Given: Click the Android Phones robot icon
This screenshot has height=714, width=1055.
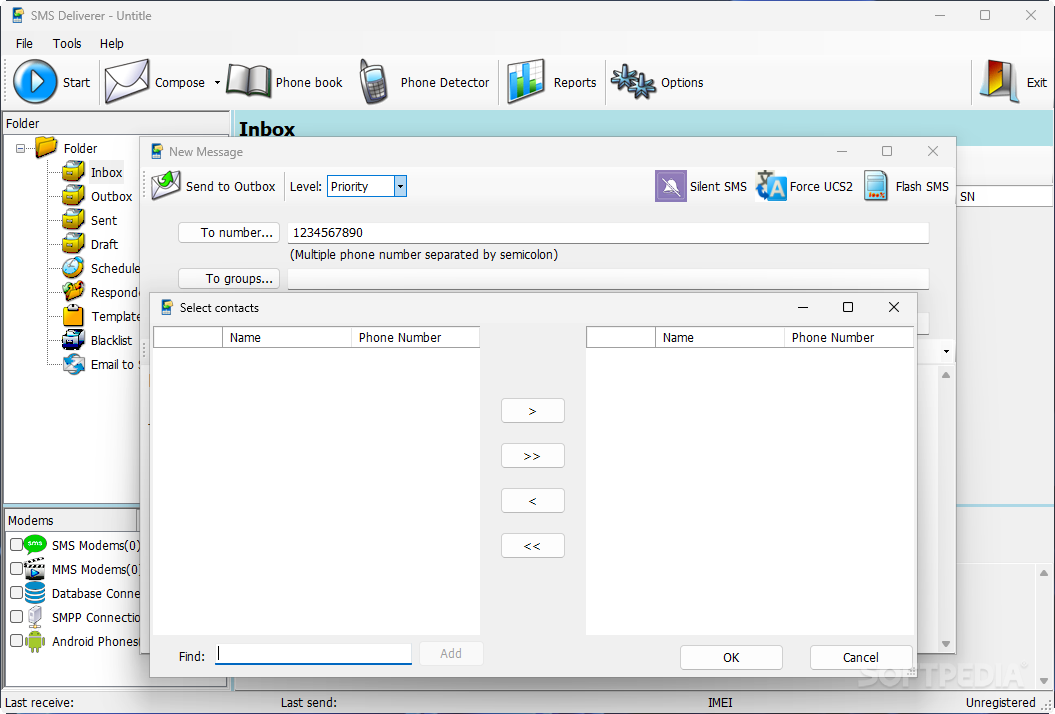Looking at the screenshot, I should [x=35, y=641].
